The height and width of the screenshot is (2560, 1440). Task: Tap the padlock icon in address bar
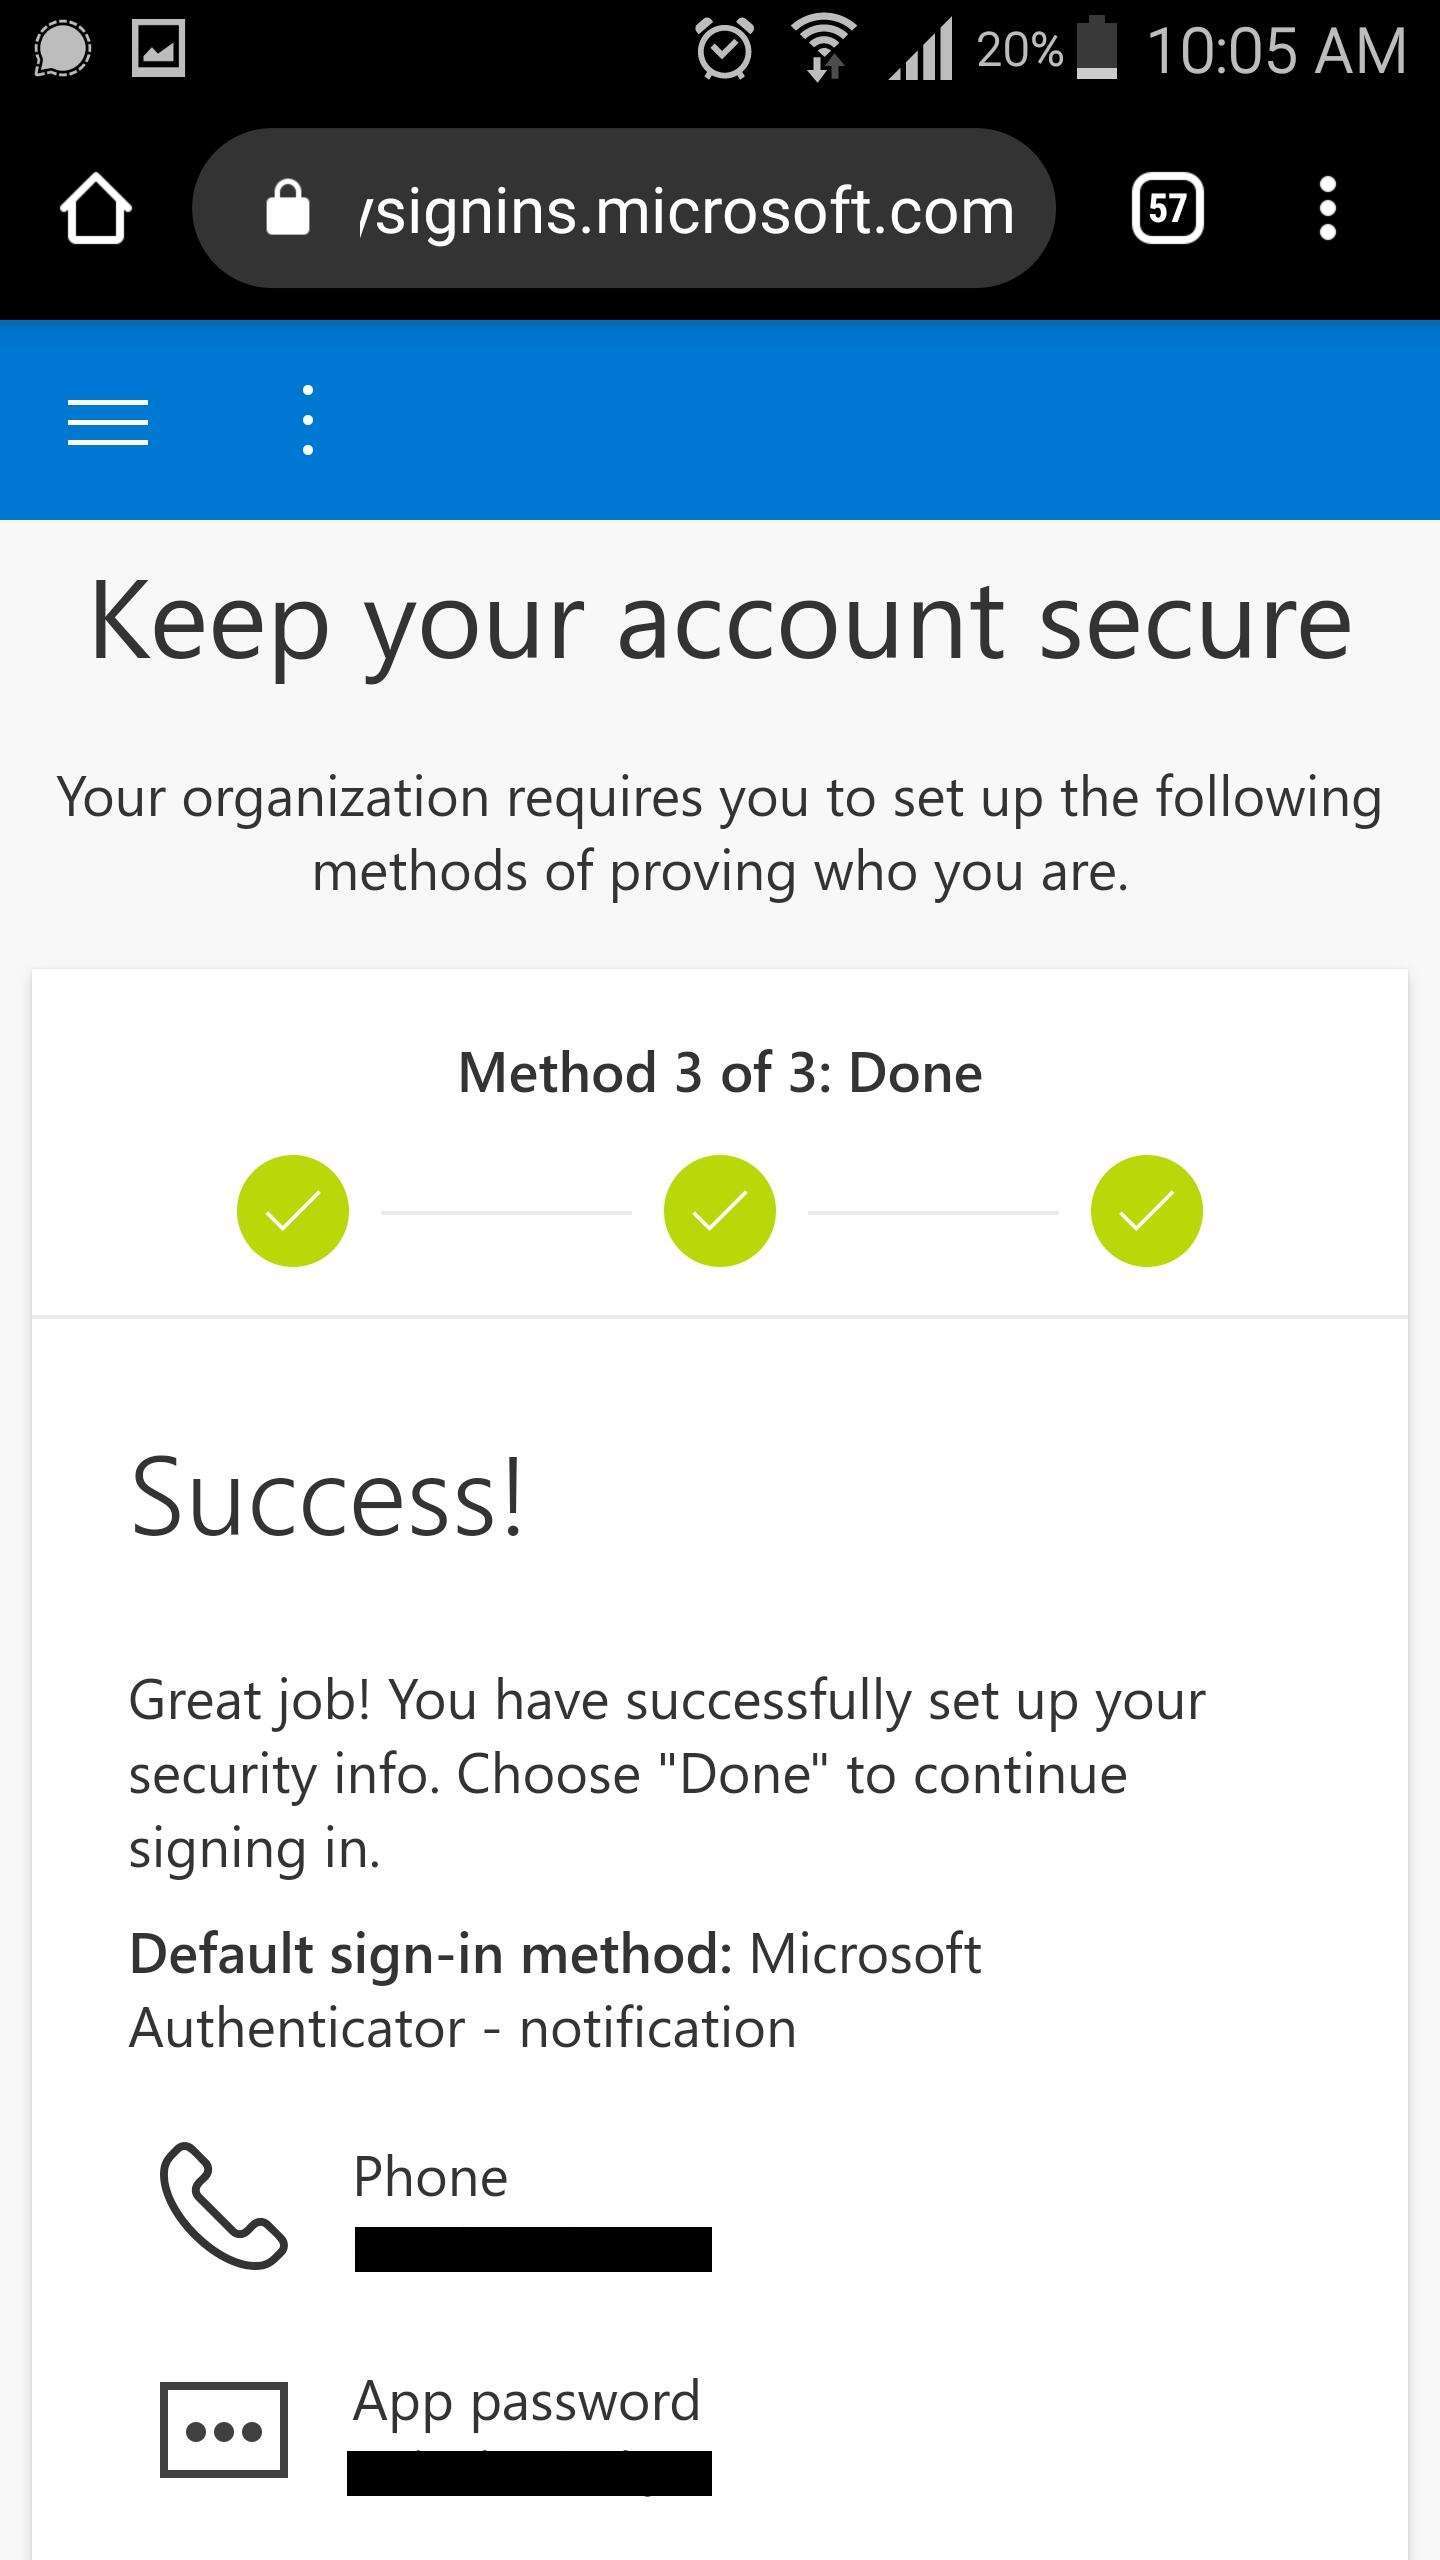click(x=288, y=208)
